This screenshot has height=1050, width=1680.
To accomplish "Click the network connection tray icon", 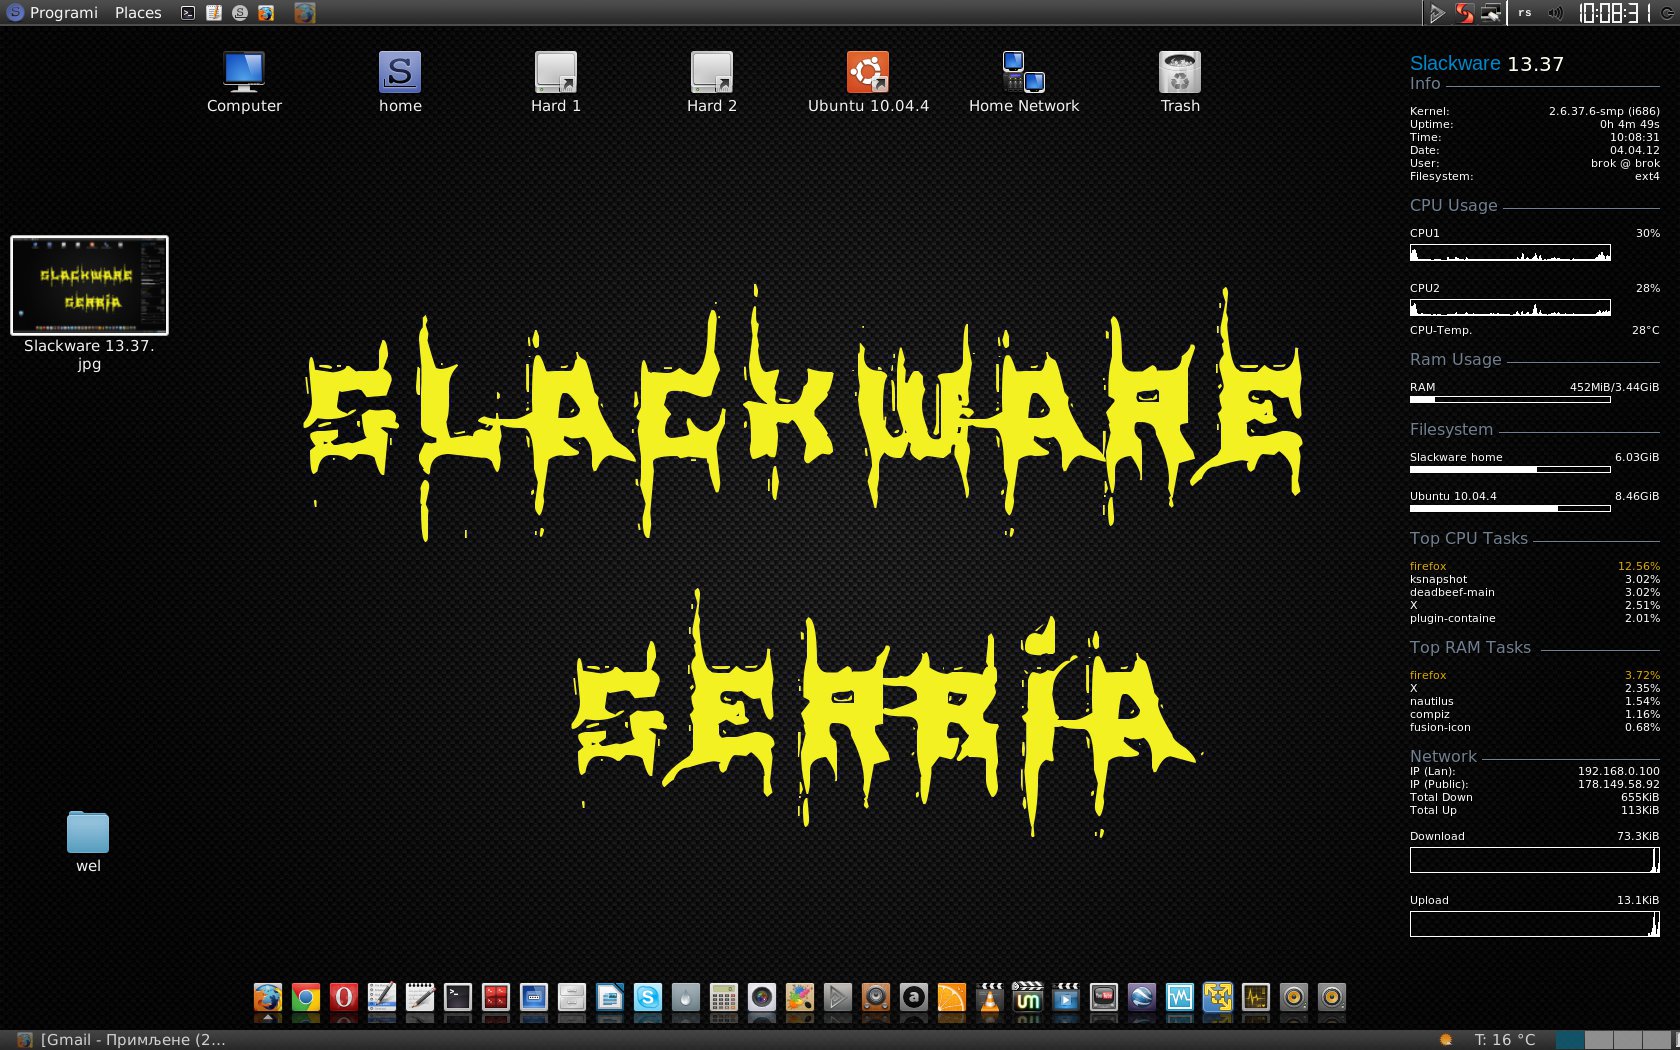I will tap(1491, 13).
